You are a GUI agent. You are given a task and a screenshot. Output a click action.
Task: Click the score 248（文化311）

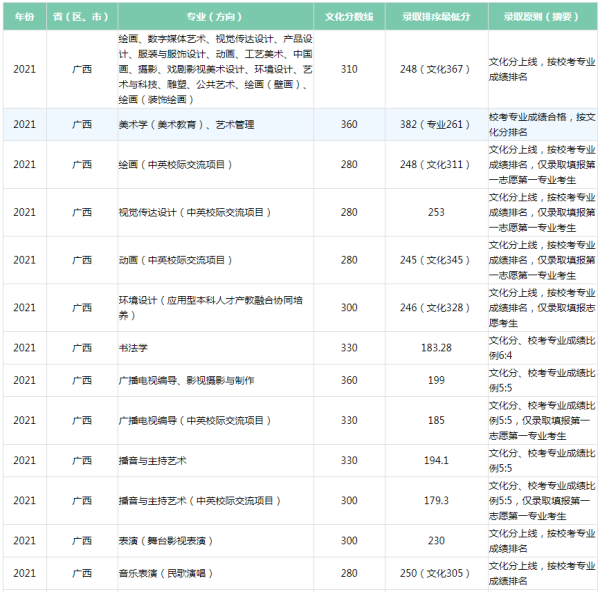[435, 165]
